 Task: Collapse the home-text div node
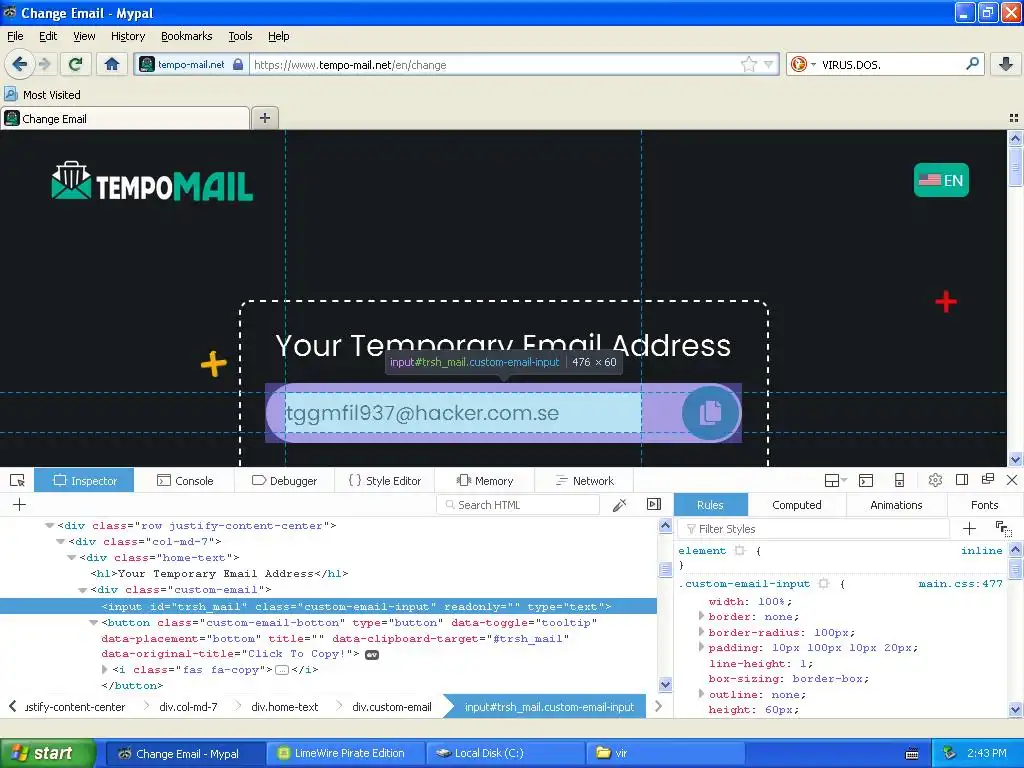[x=72, y=558]
